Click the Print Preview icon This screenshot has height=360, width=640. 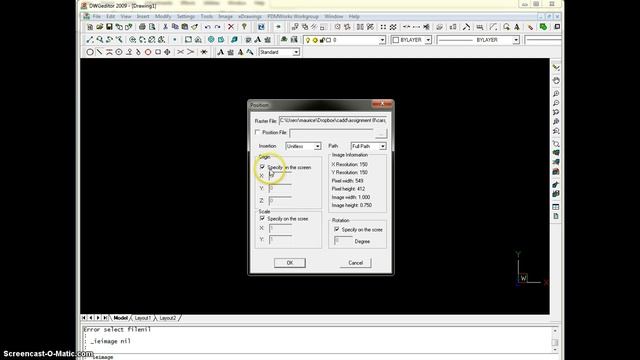coord(152,27)
